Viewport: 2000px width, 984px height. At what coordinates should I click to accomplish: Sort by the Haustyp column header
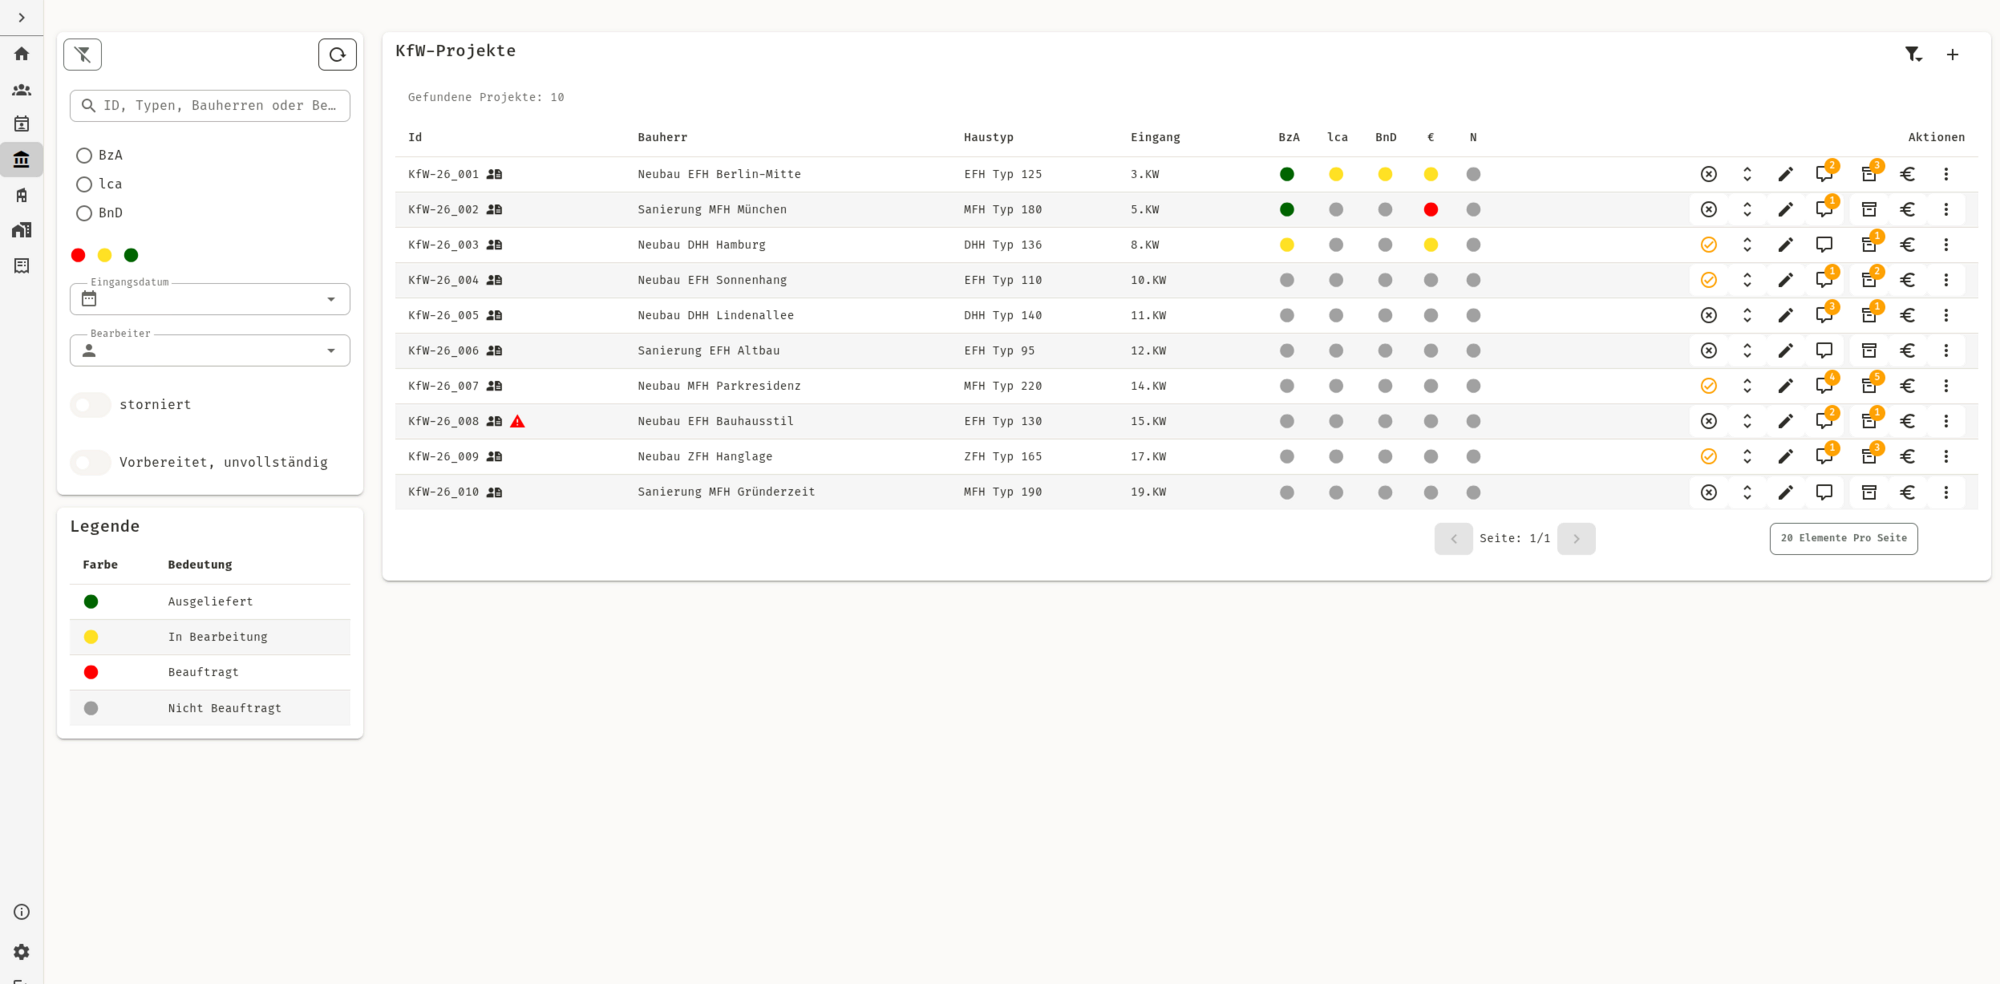988,138
